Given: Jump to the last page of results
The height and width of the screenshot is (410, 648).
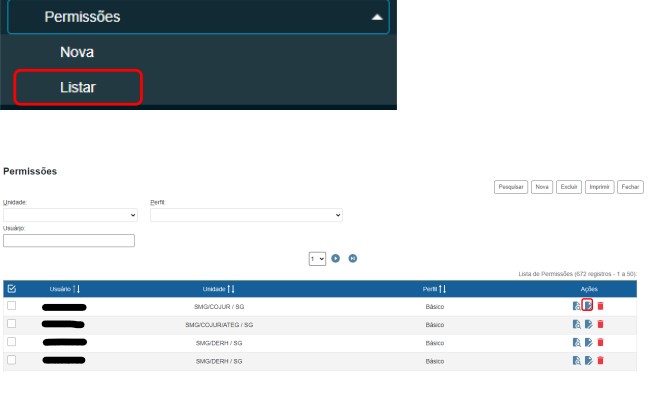Looking at the screenshot, I should tap(353, 258).
